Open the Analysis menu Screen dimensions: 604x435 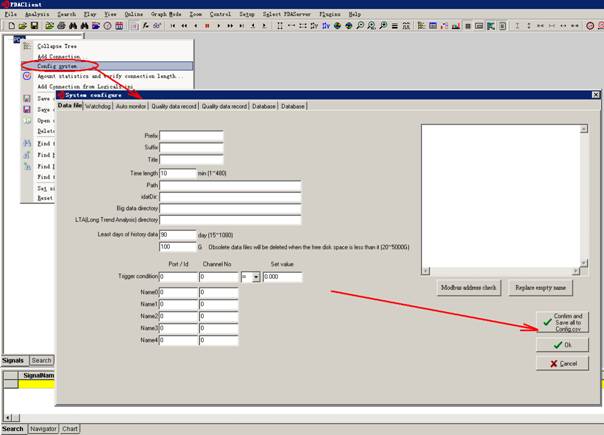pos(36,15)
